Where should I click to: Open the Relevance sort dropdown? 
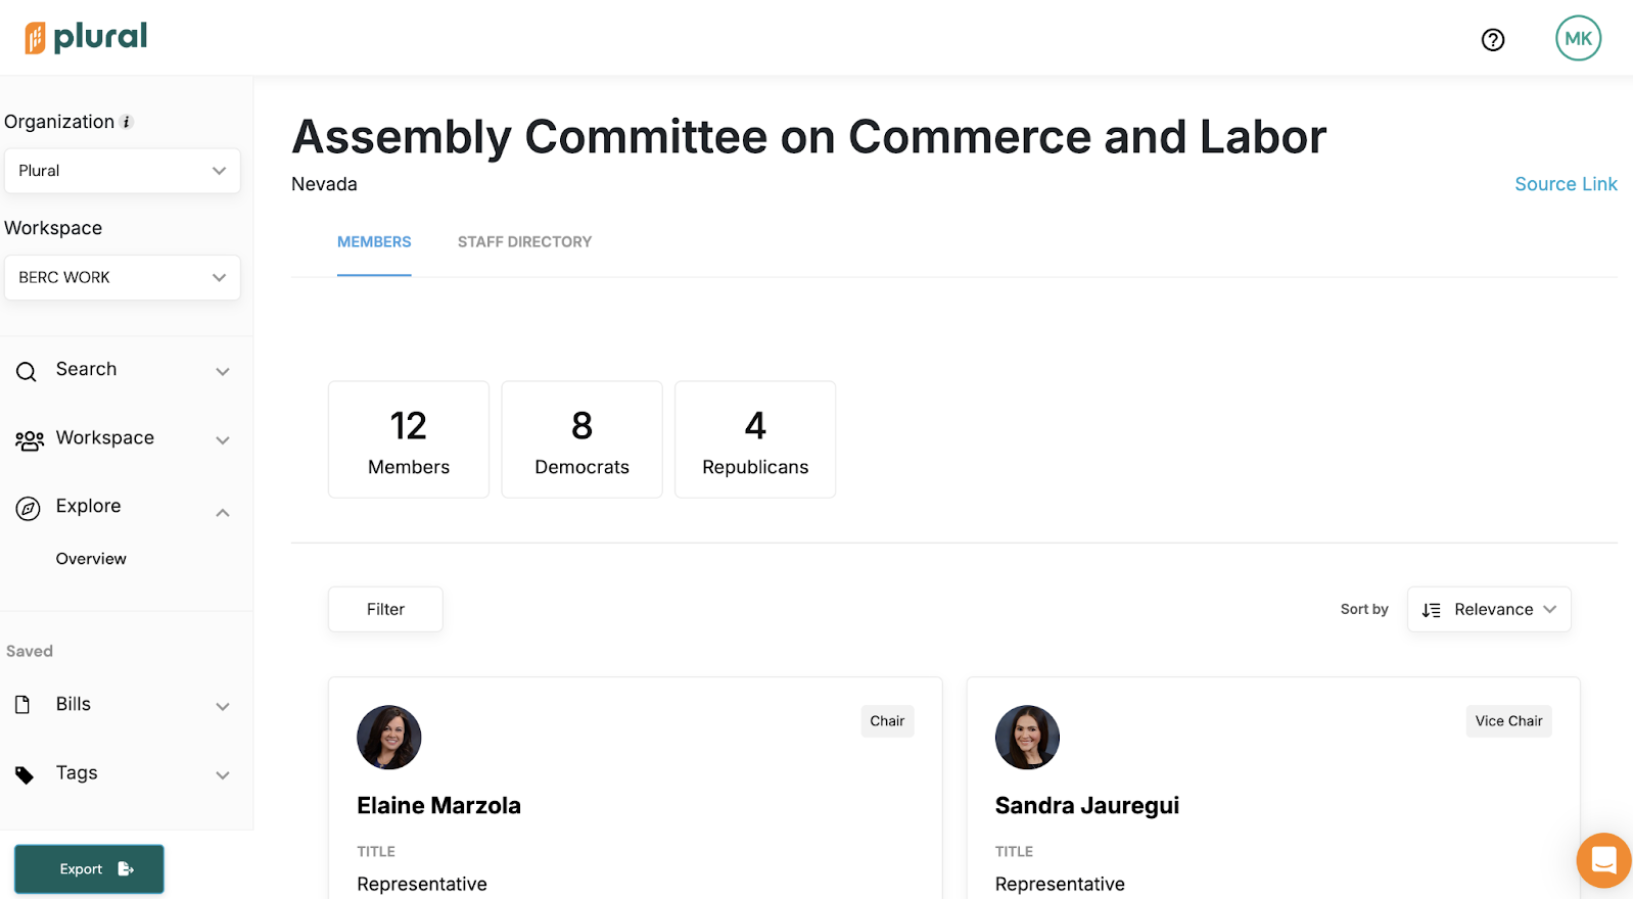click(1488, 610)
